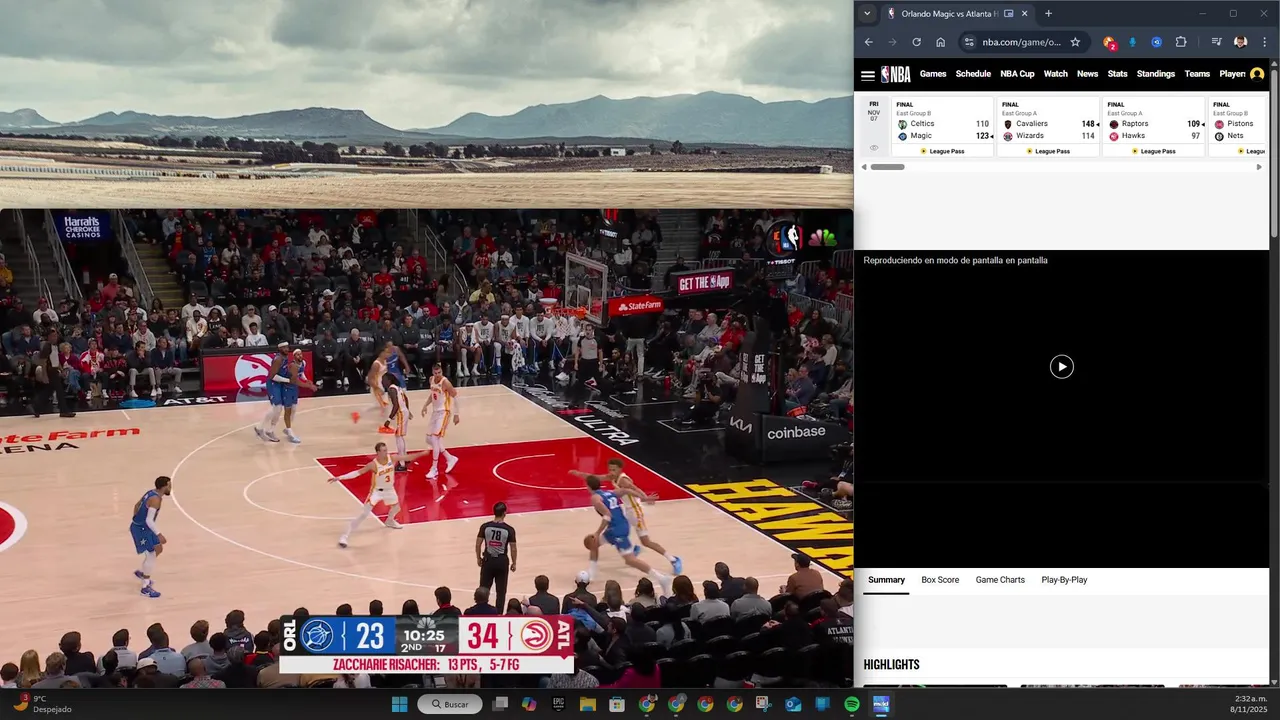Open the Watch menu item
This screenshot has height=720, width=1280.
pos(1055,74)
